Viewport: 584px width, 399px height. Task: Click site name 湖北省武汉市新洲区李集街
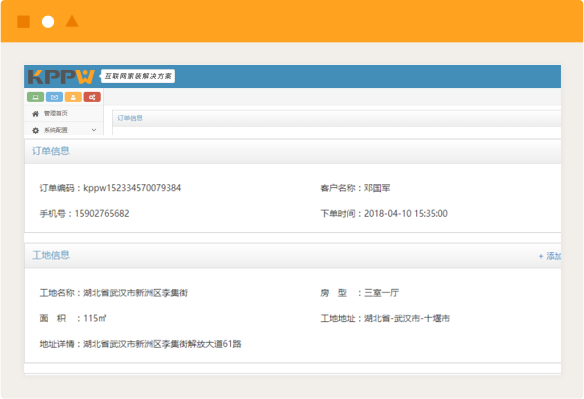click(135, 293)
